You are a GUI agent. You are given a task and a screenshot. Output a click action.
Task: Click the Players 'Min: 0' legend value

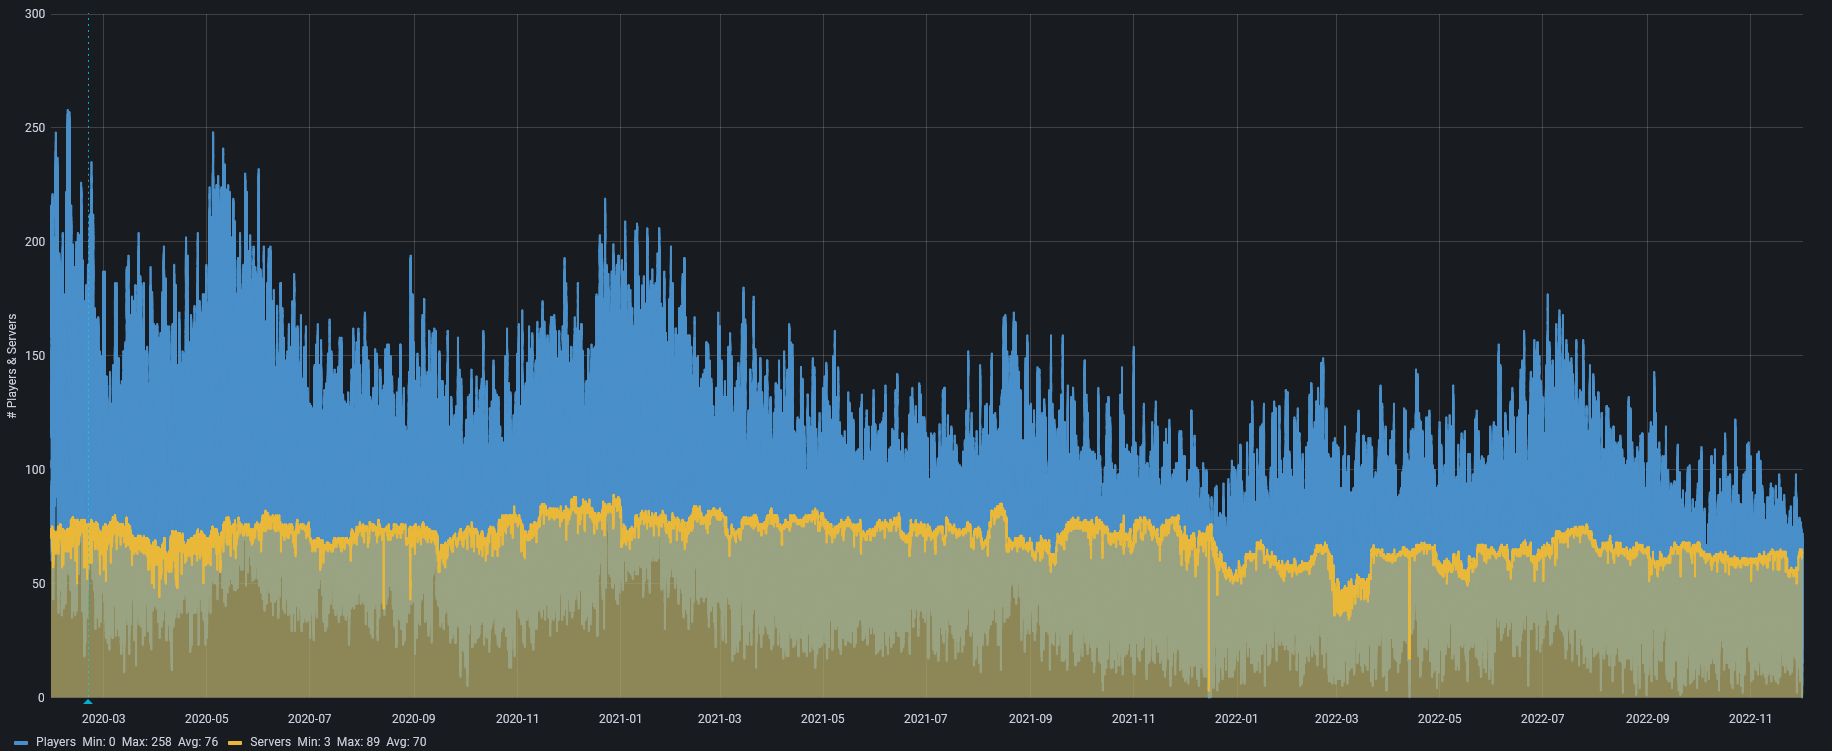coord(99,742)
